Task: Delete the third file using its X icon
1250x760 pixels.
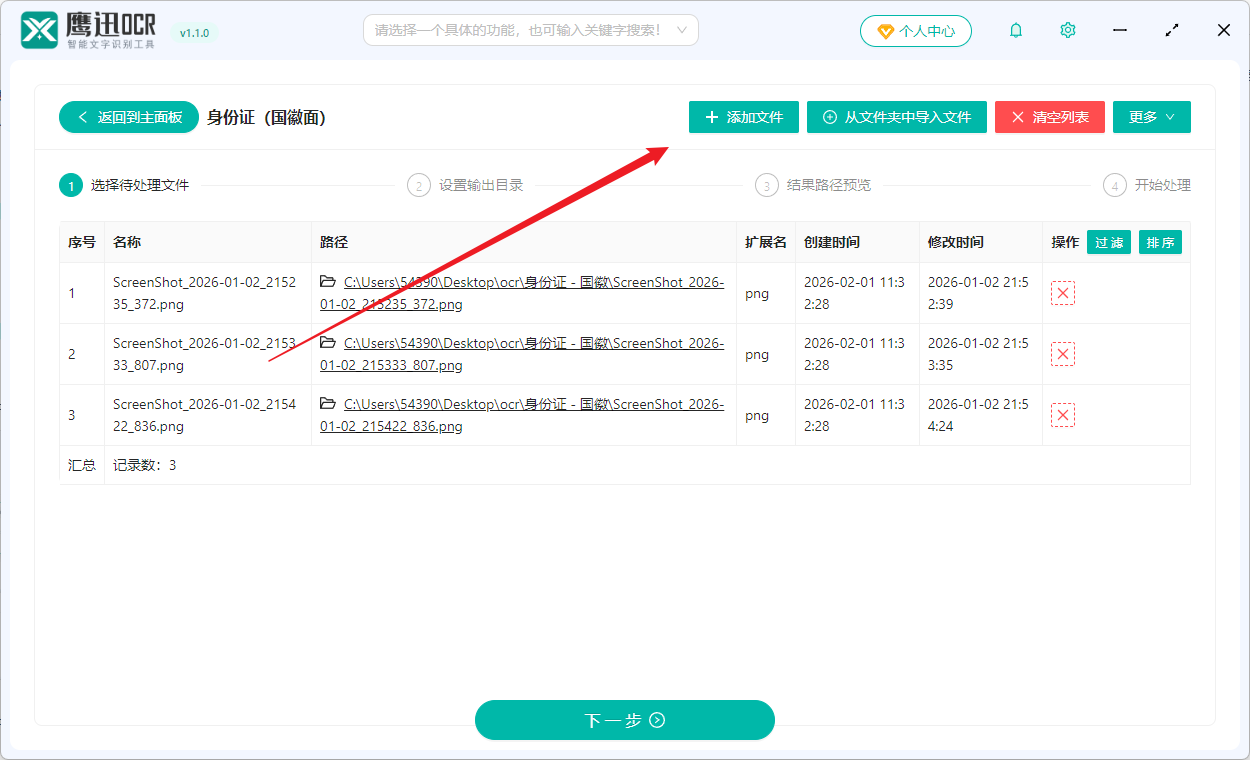Action: point(1063,414)
